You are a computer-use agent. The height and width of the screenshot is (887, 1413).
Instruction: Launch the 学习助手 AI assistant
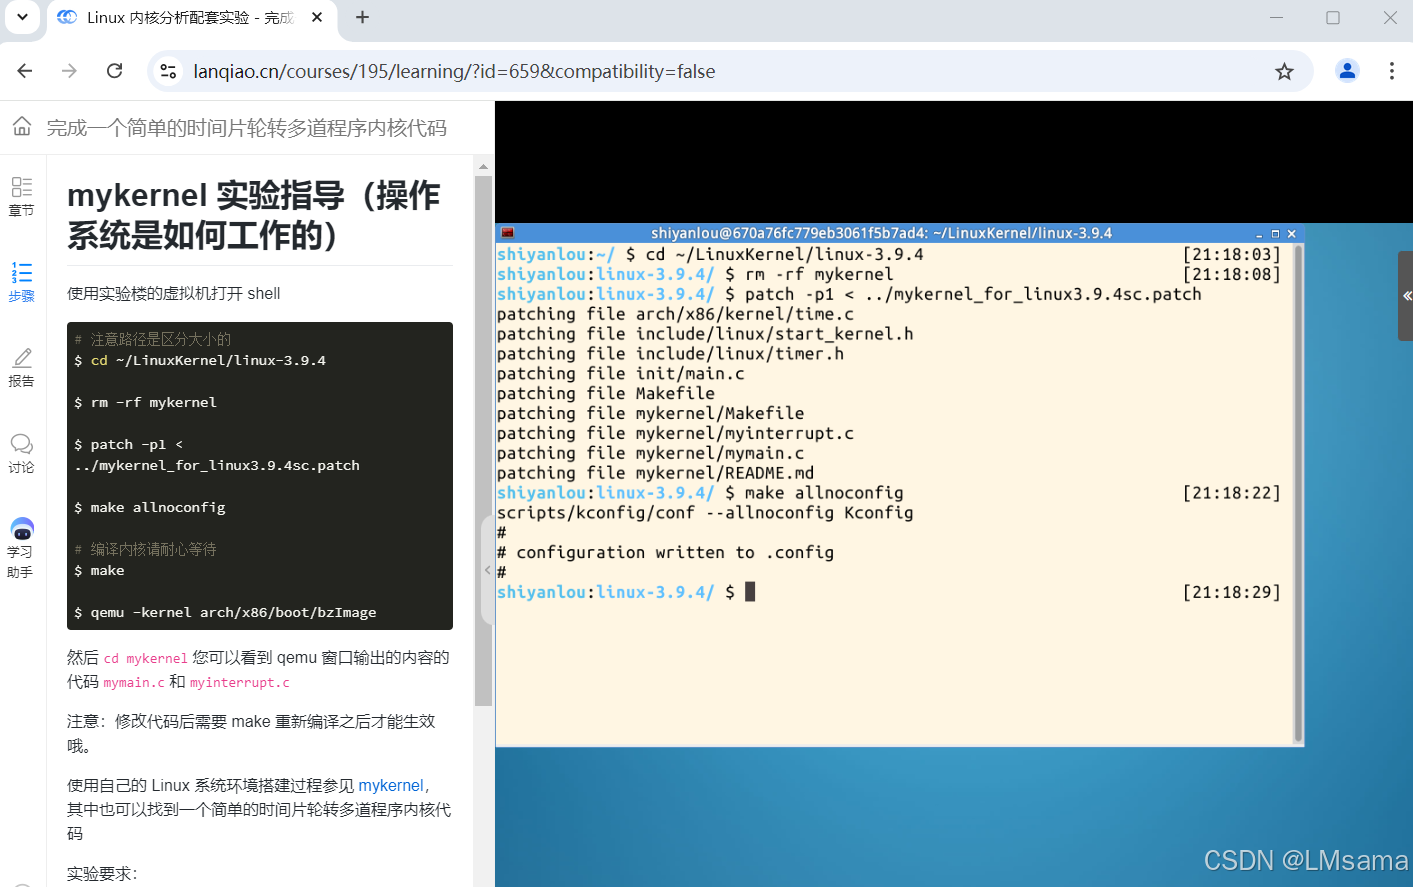pyautogui.click(x=22, y=540)
